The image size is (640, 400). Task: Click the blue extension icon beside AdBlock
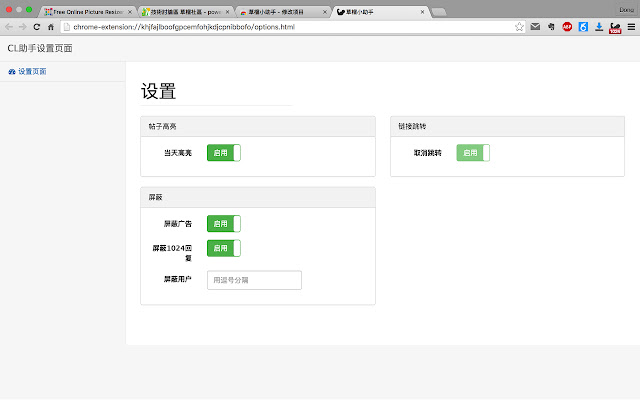click(583, 27)
